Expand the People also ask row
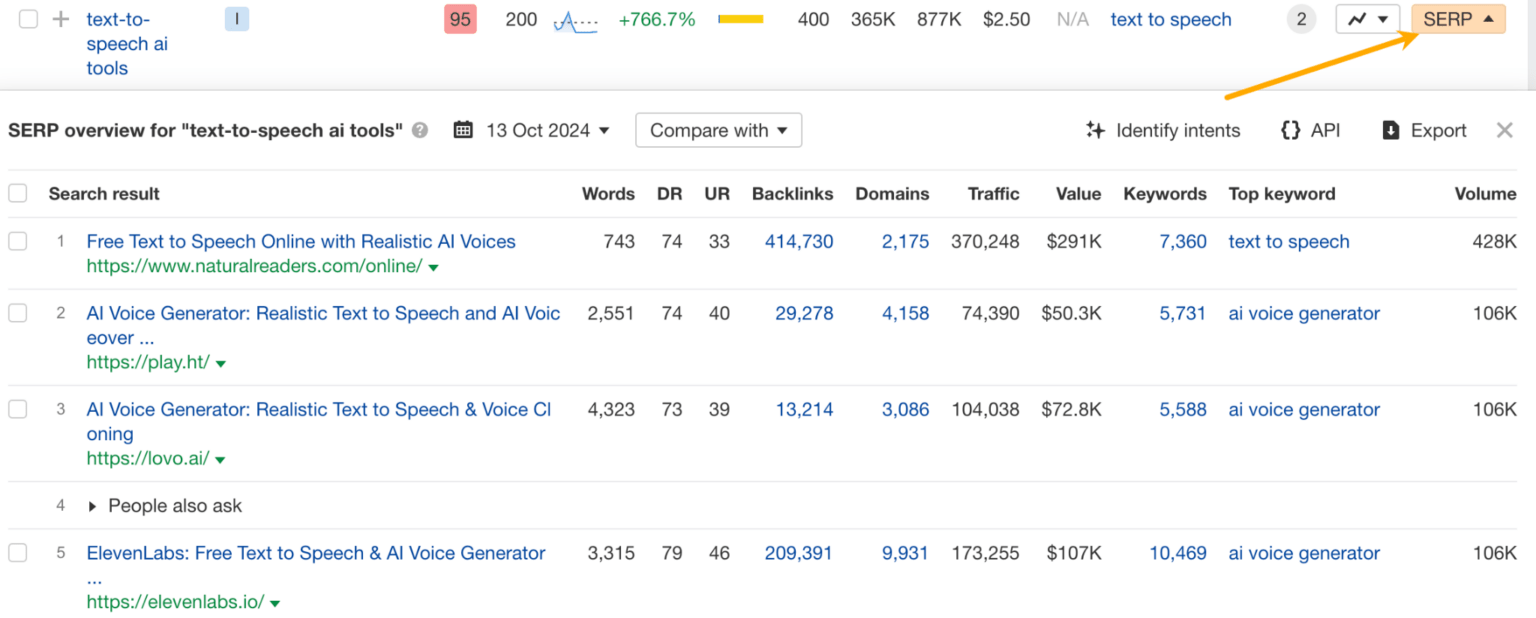1536x618 pixels. pos(92,506)
